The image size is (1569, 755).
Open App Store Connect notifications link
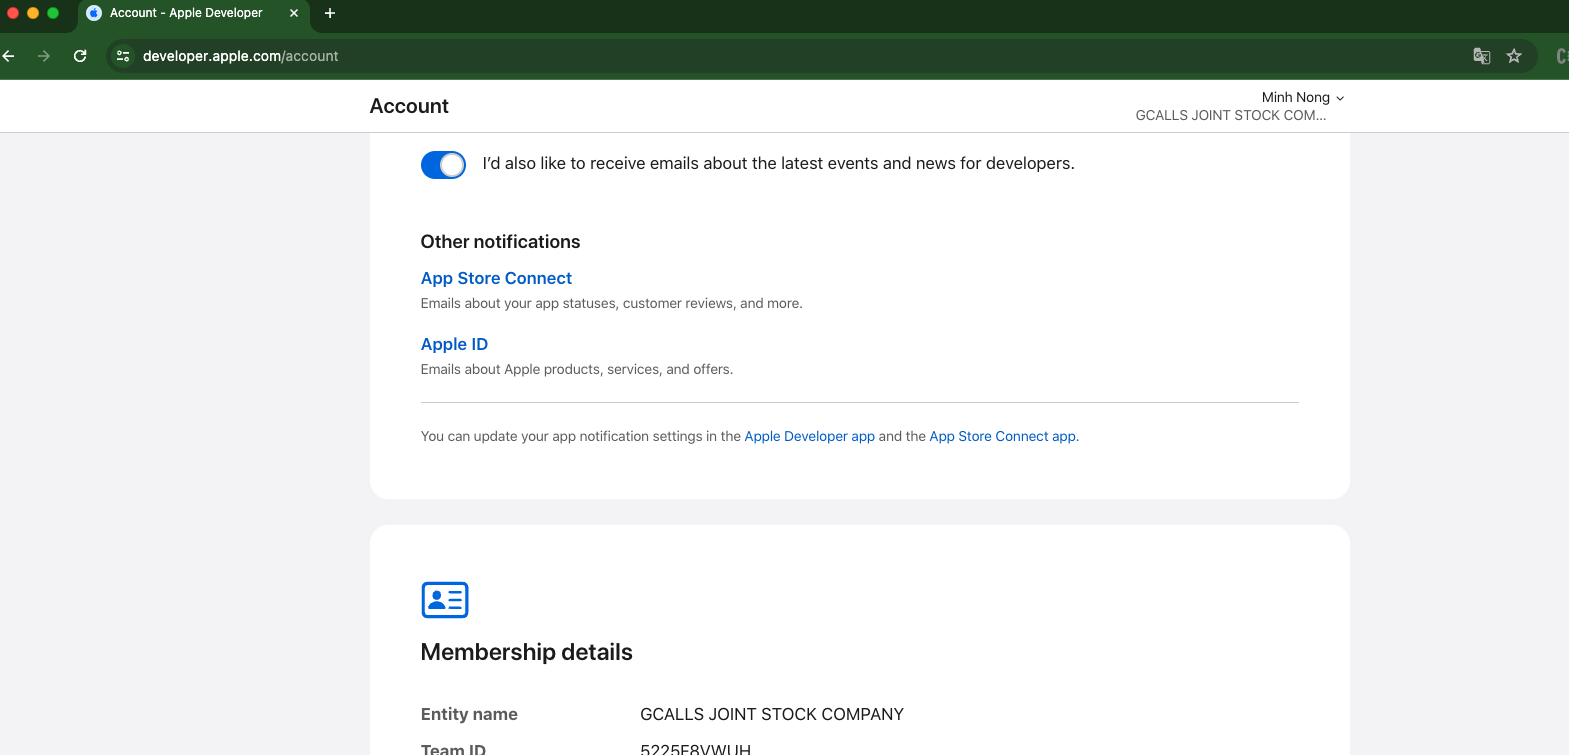(496, 278)
